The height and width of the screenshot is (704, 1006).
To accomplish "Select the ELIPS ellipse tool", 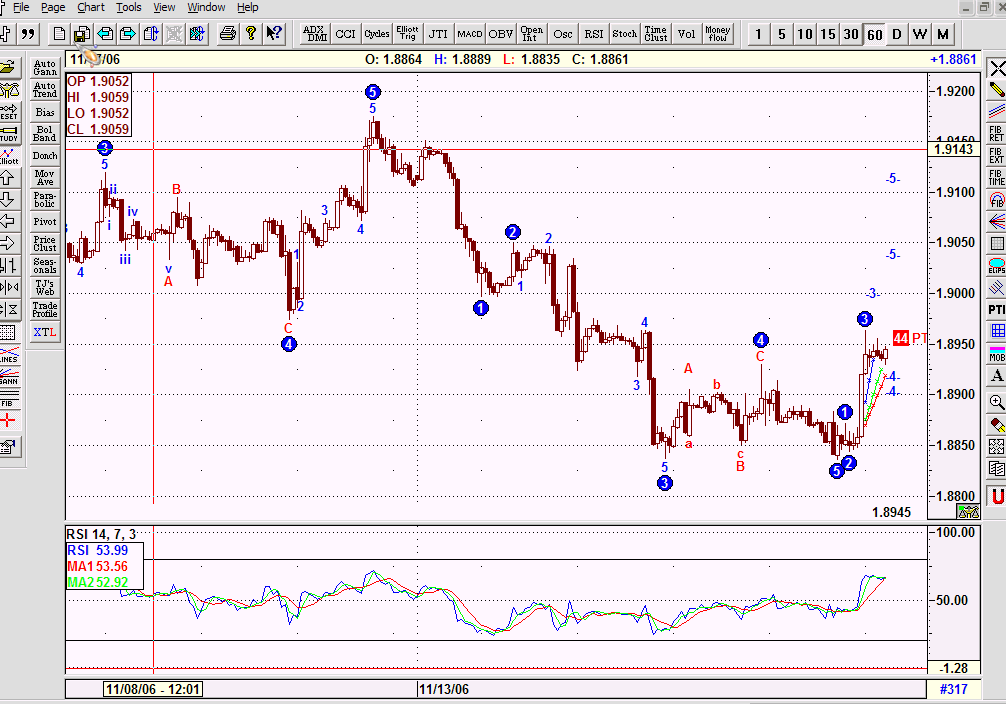I will (996, 266).
